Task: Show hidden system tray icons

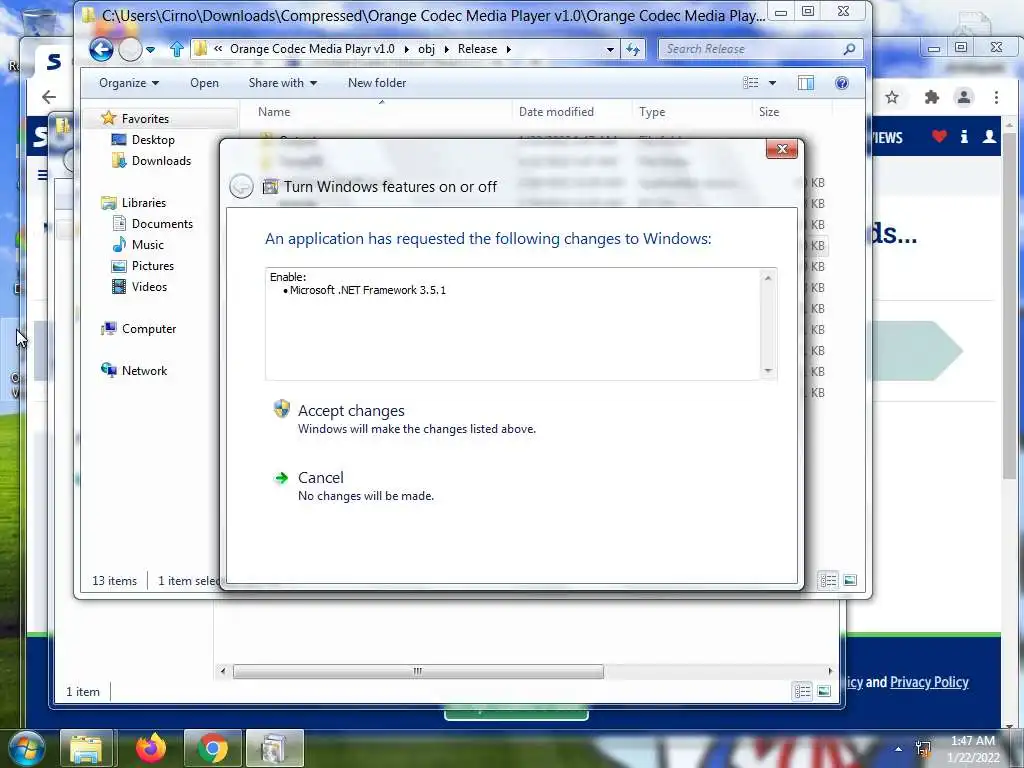Action: tap(899, 749)
